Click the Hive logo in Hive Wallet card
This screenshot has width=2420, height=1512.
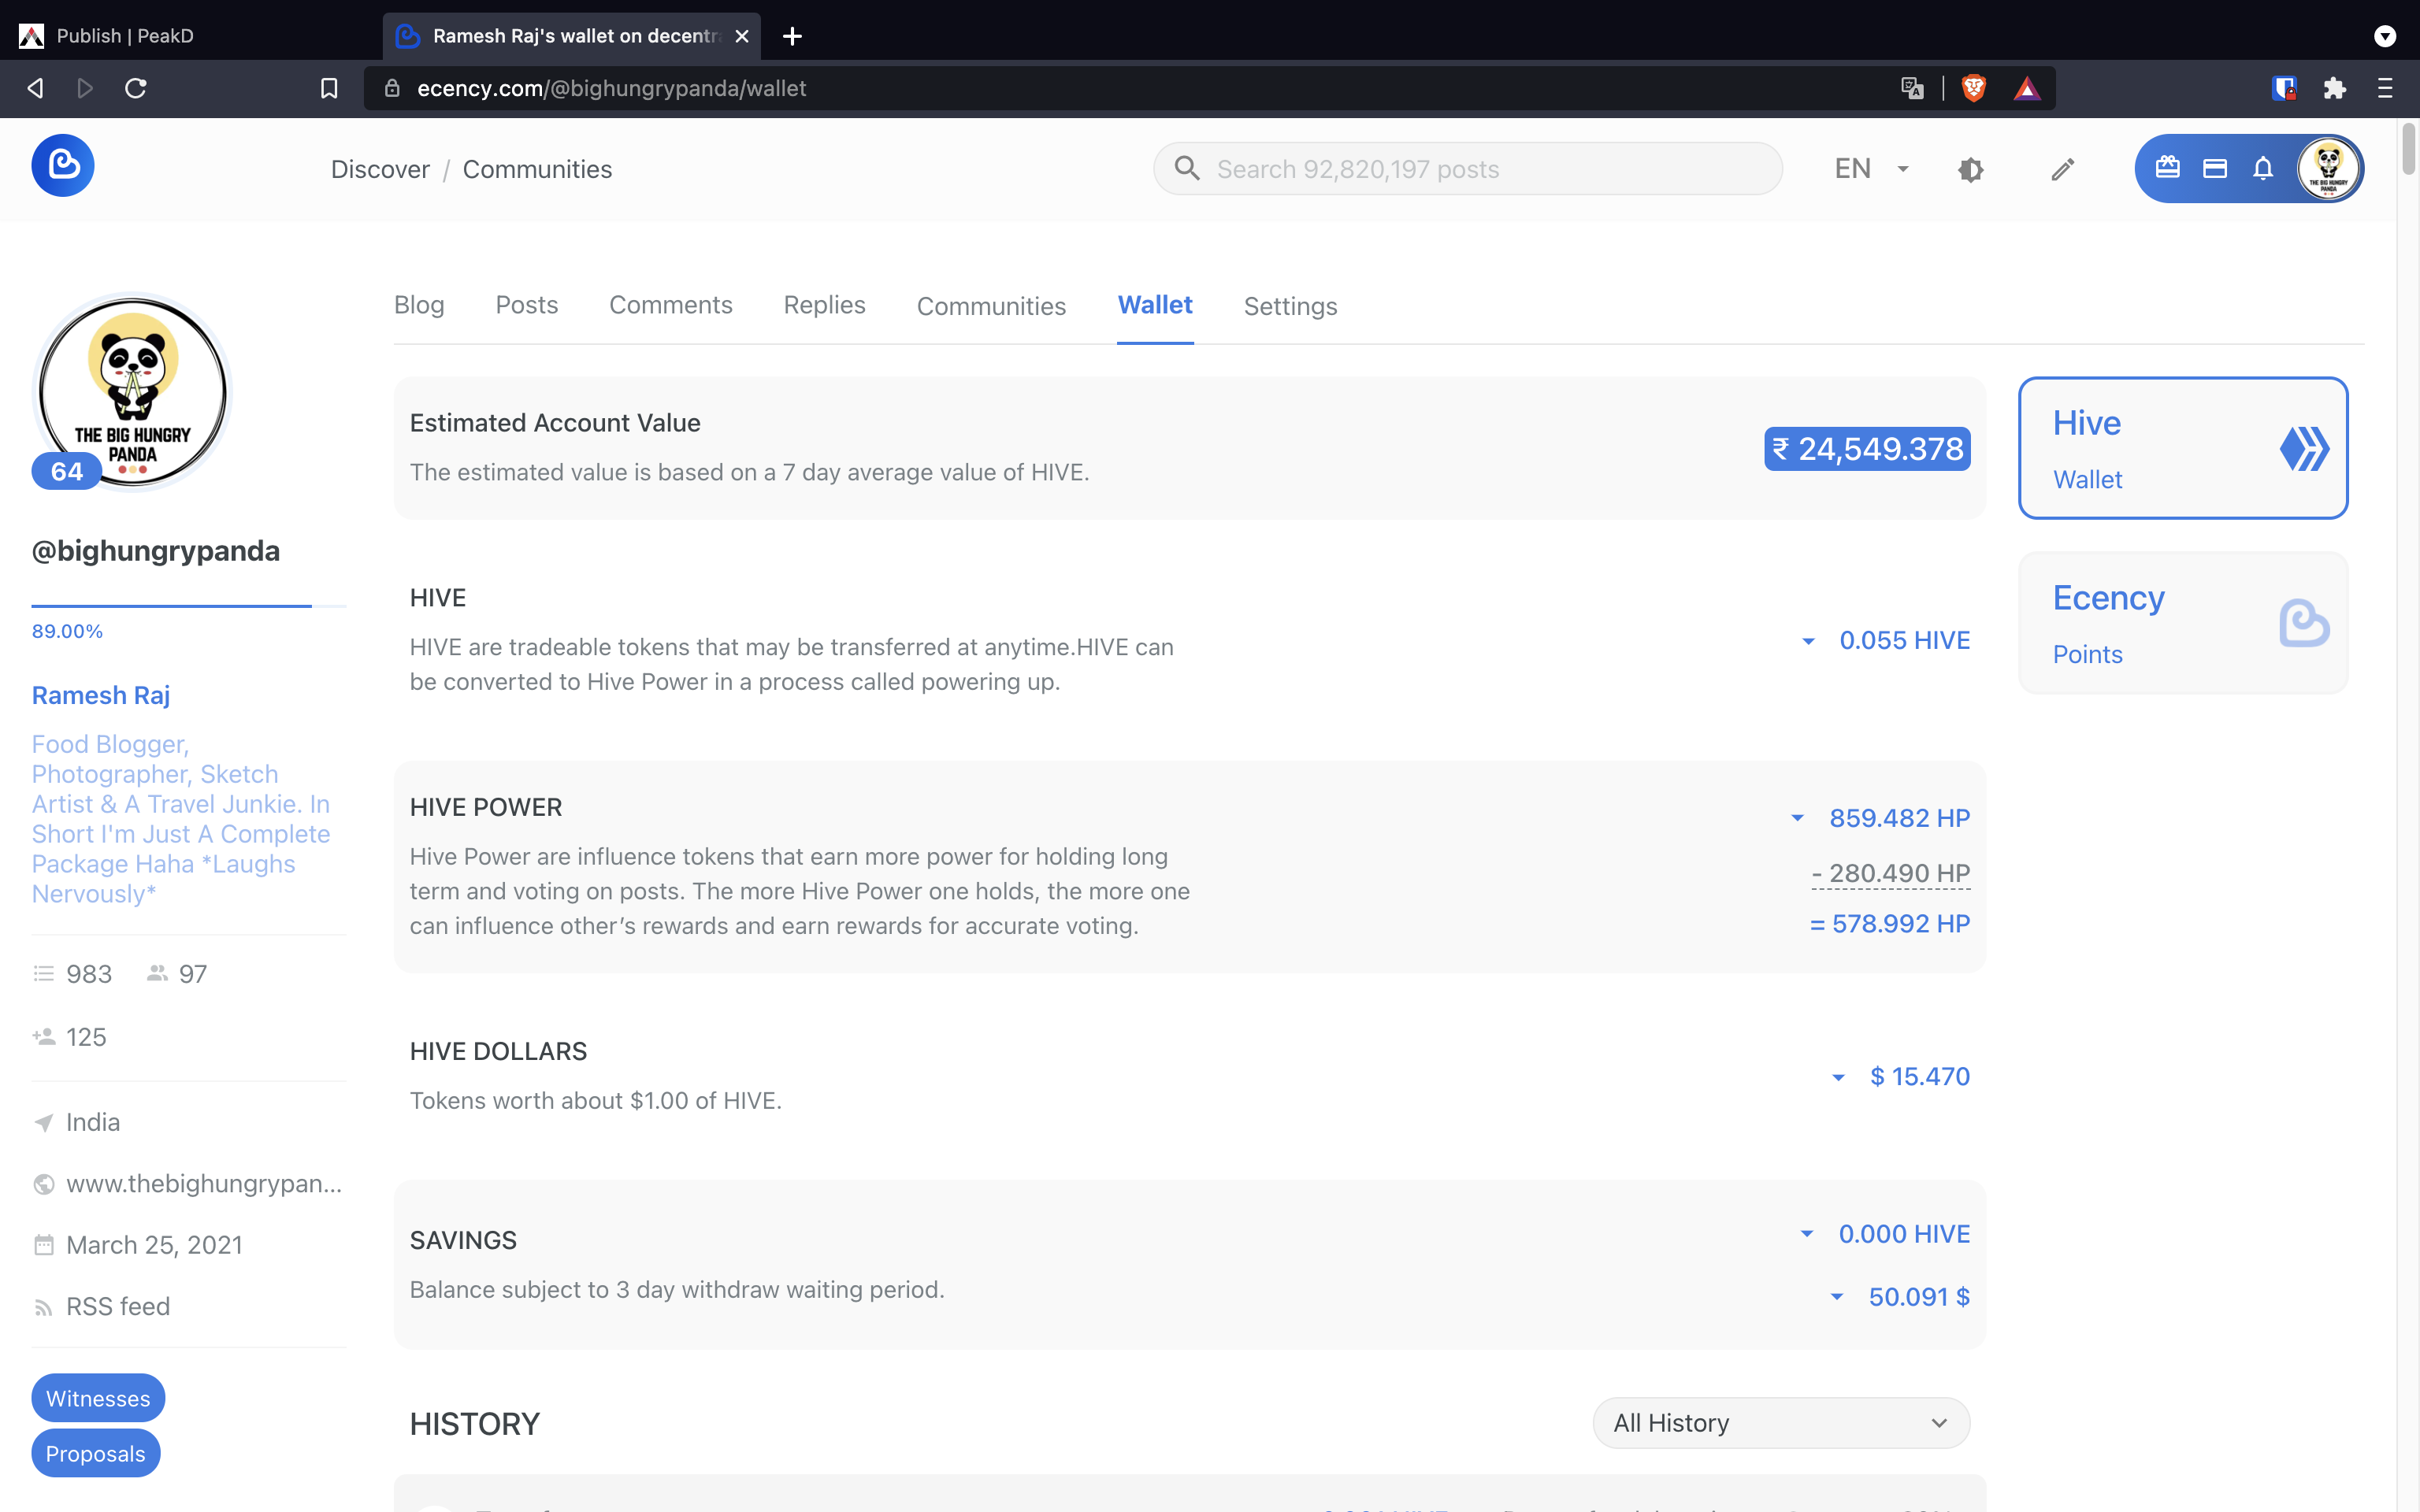pos(2304,449)
